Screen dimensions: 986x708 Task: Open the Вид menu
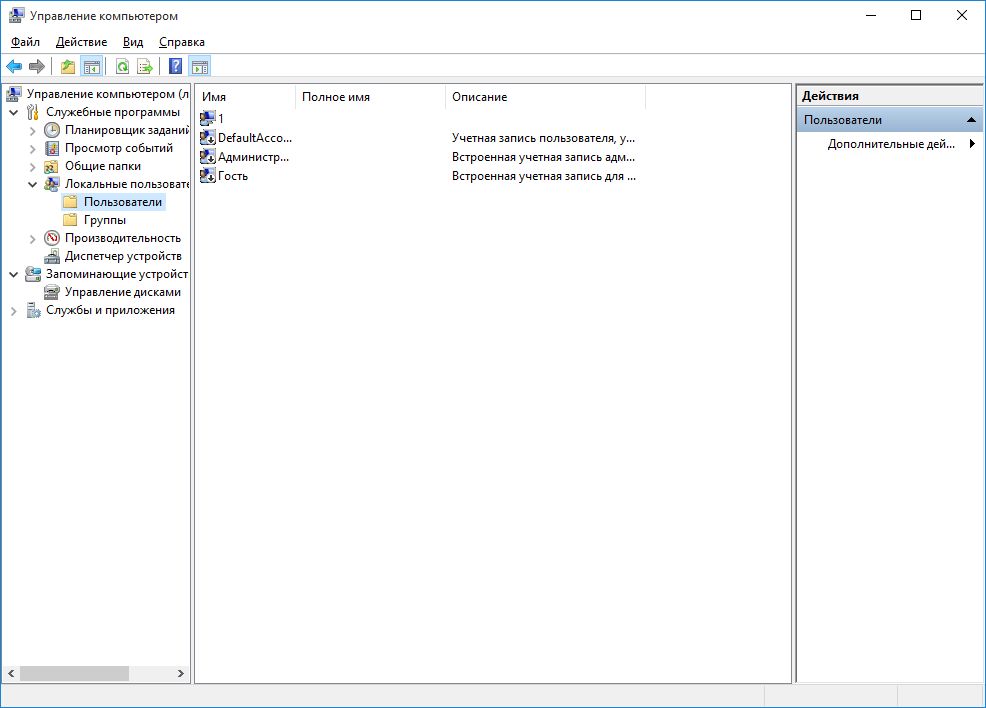point(133,42)
